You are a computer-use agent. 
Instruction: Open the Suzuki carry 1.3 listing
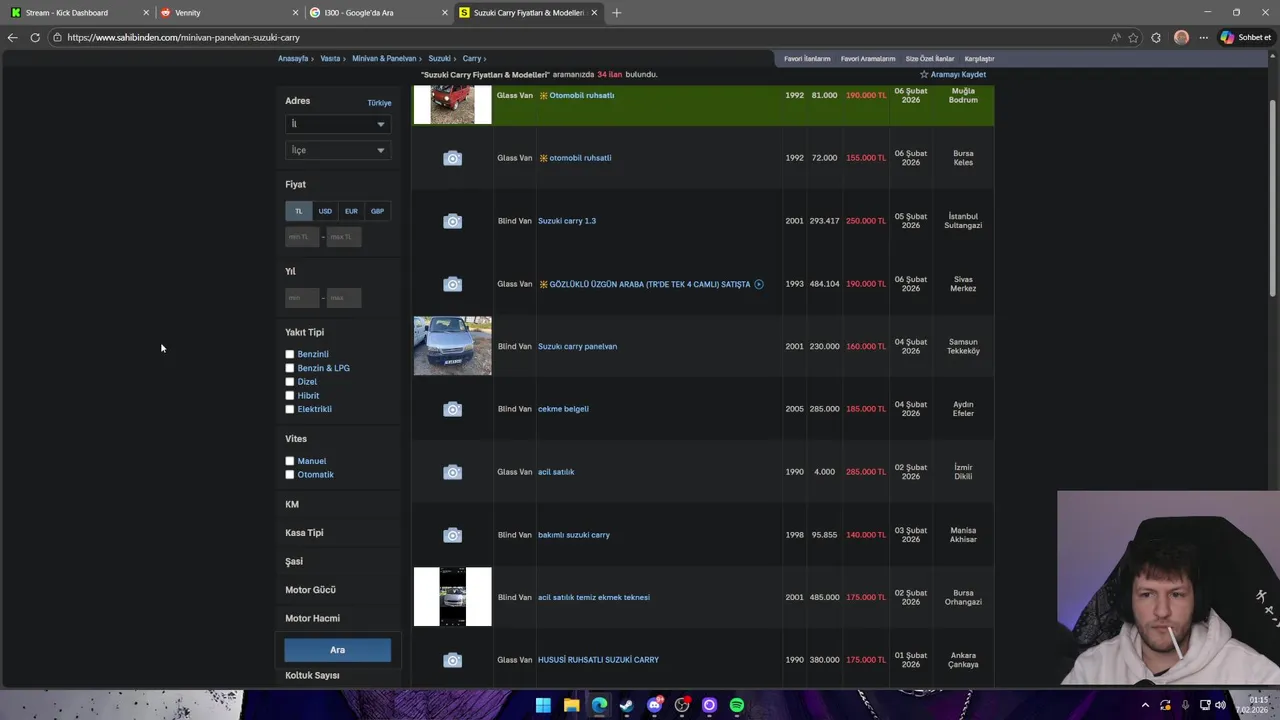567,221
